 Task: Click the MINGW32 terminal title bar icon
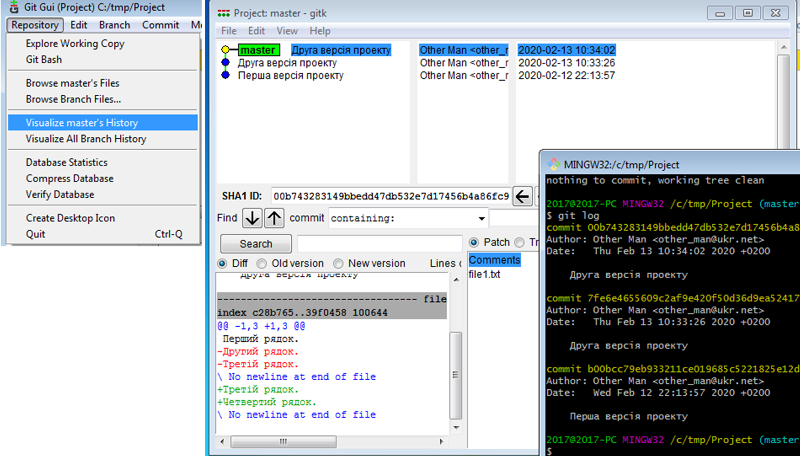coord(554,164)
